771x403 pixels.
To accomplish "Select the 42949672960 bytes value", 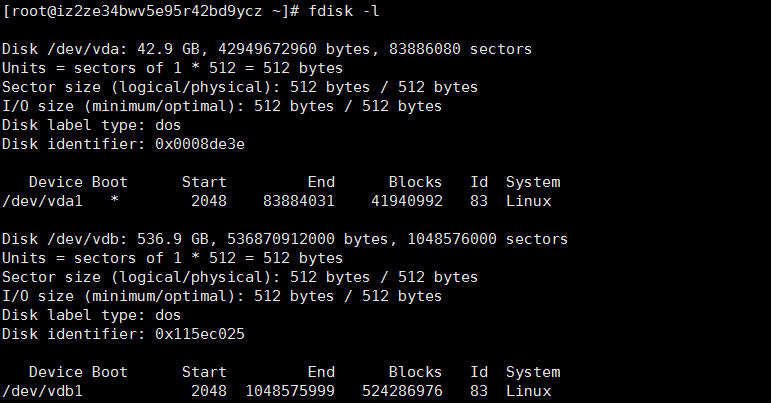I will (x=294, y=49).
